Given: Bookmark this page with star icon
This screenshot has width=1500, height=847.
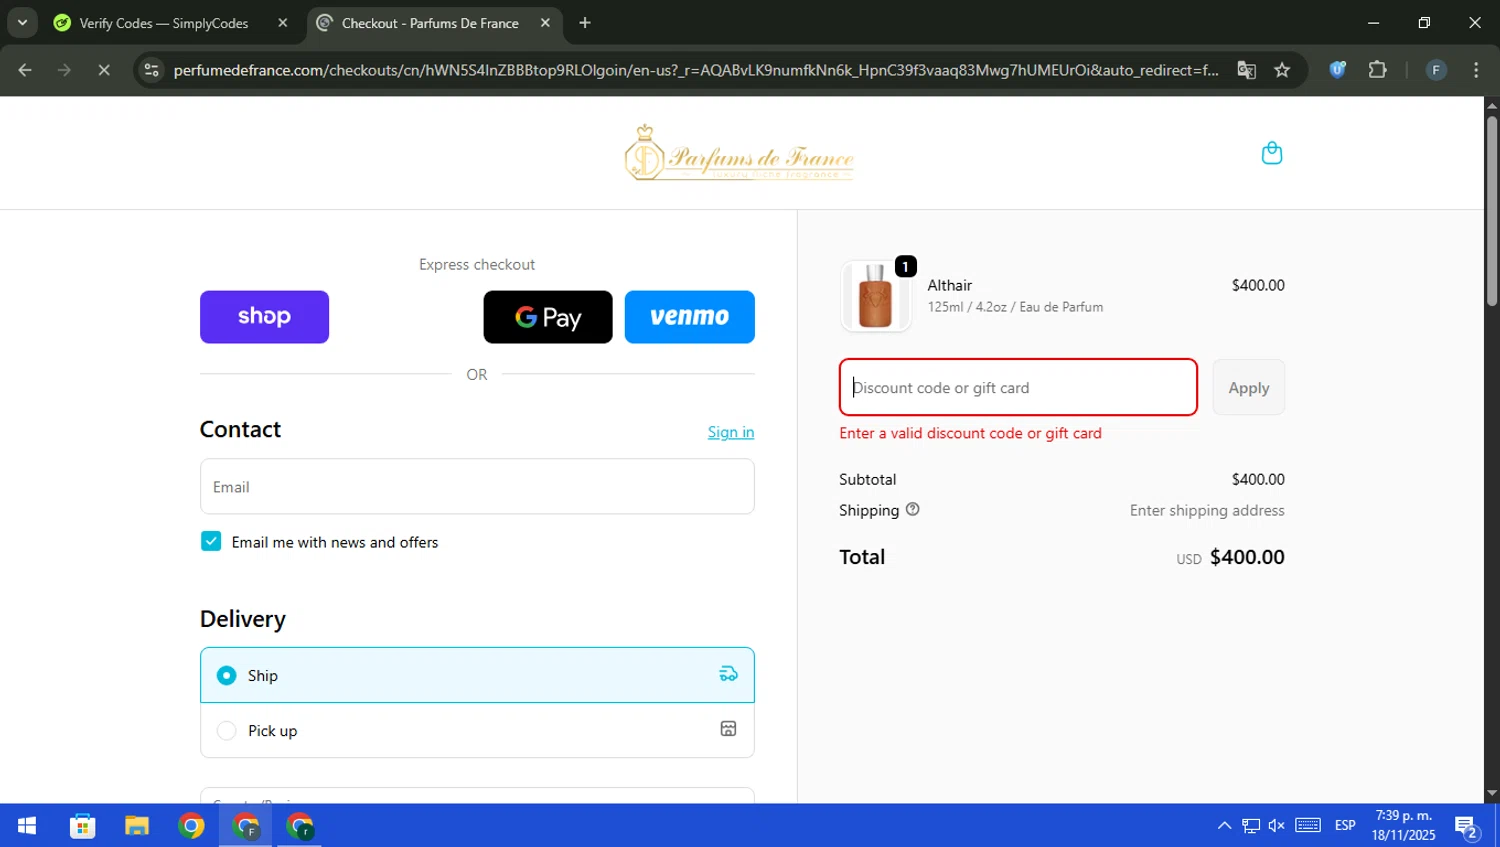Looking at the screenshot, I should [x=1282, y=70].
